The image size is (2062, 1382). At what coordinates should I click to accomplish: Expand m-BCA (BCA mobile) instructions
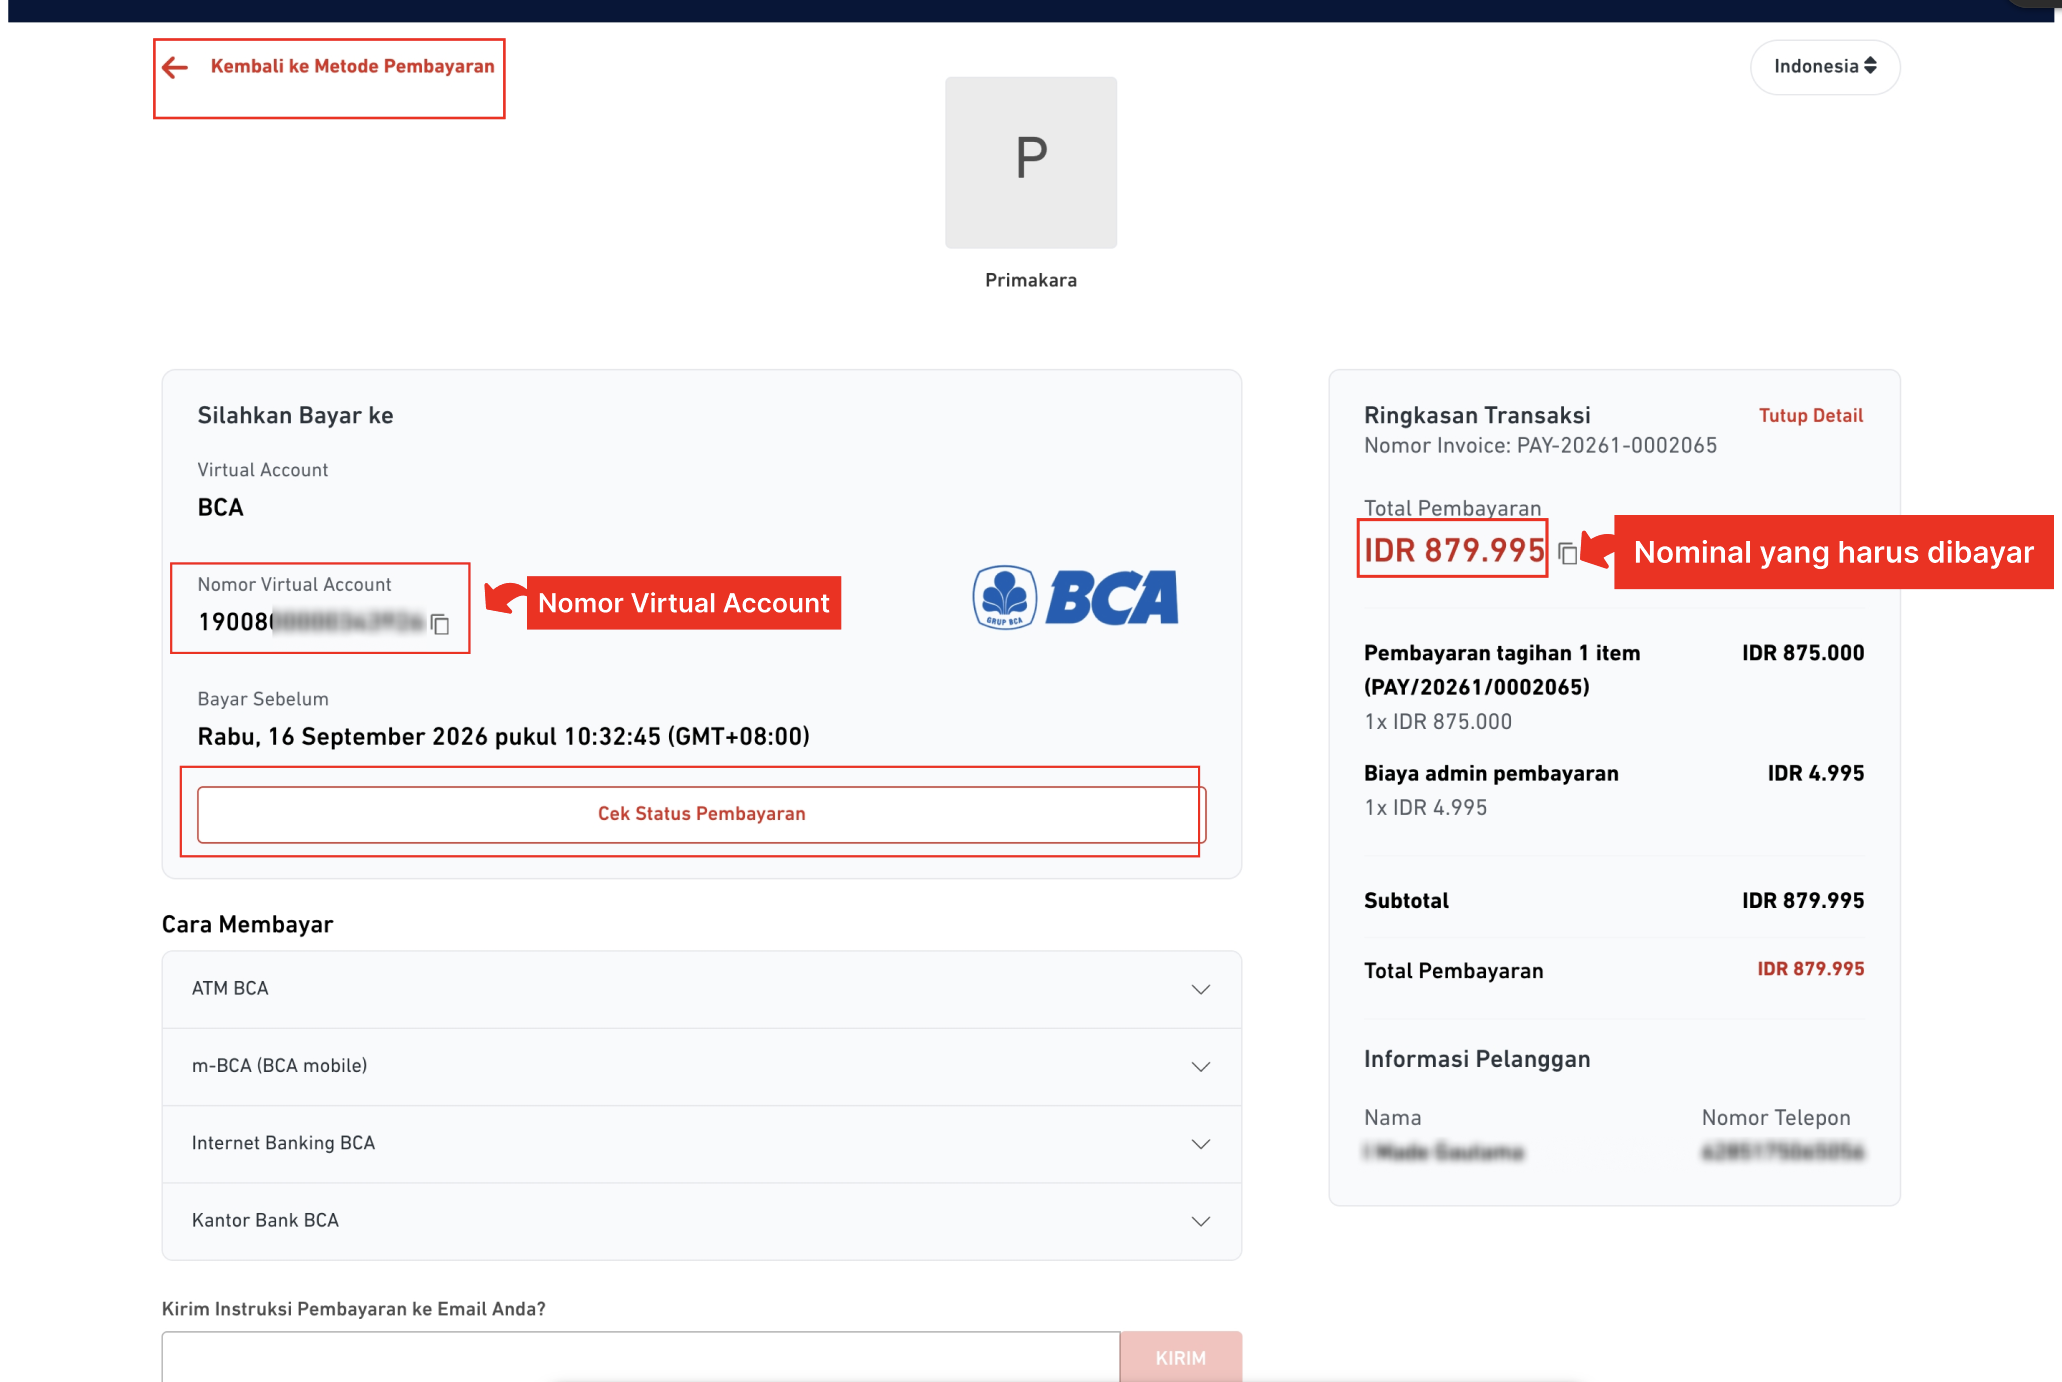[x=701, y=1066]
